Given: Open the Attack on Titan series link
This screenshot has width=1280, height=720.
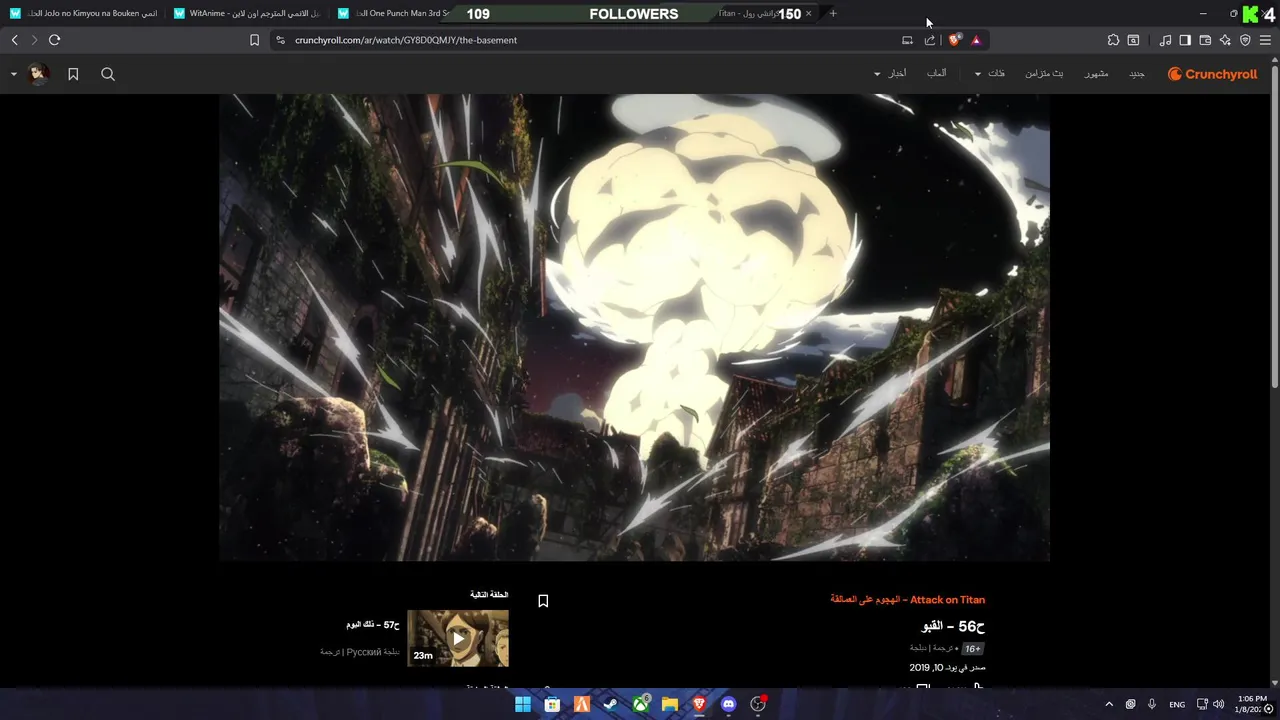Looking at the screenshot, I should (x=907, y=600).
